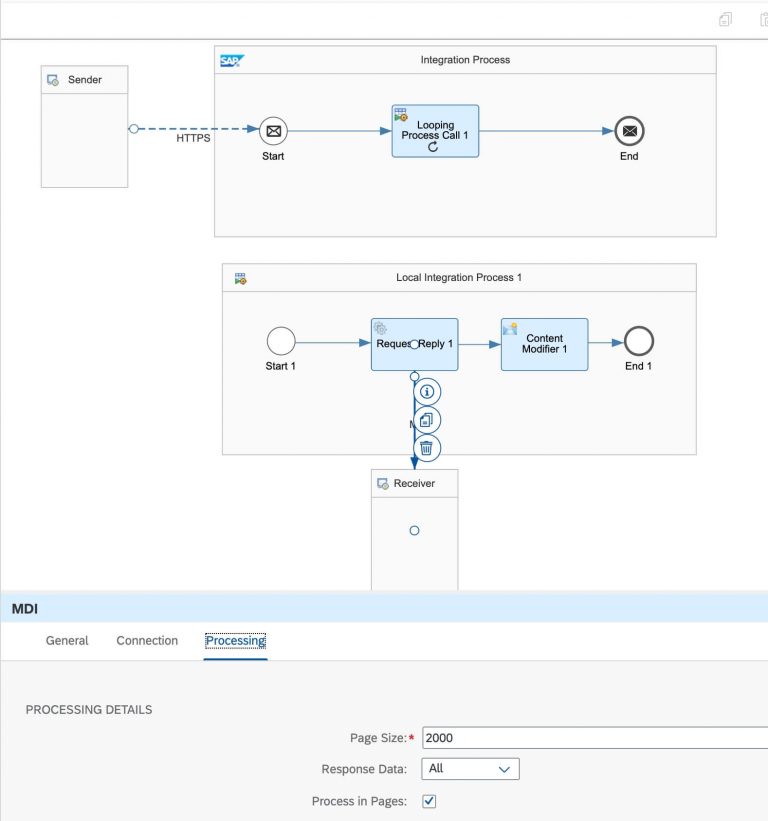Select the Receiver participant box
Image resolution: width=768 pixels, height=821 pixels.
click(x=414, y=483)
